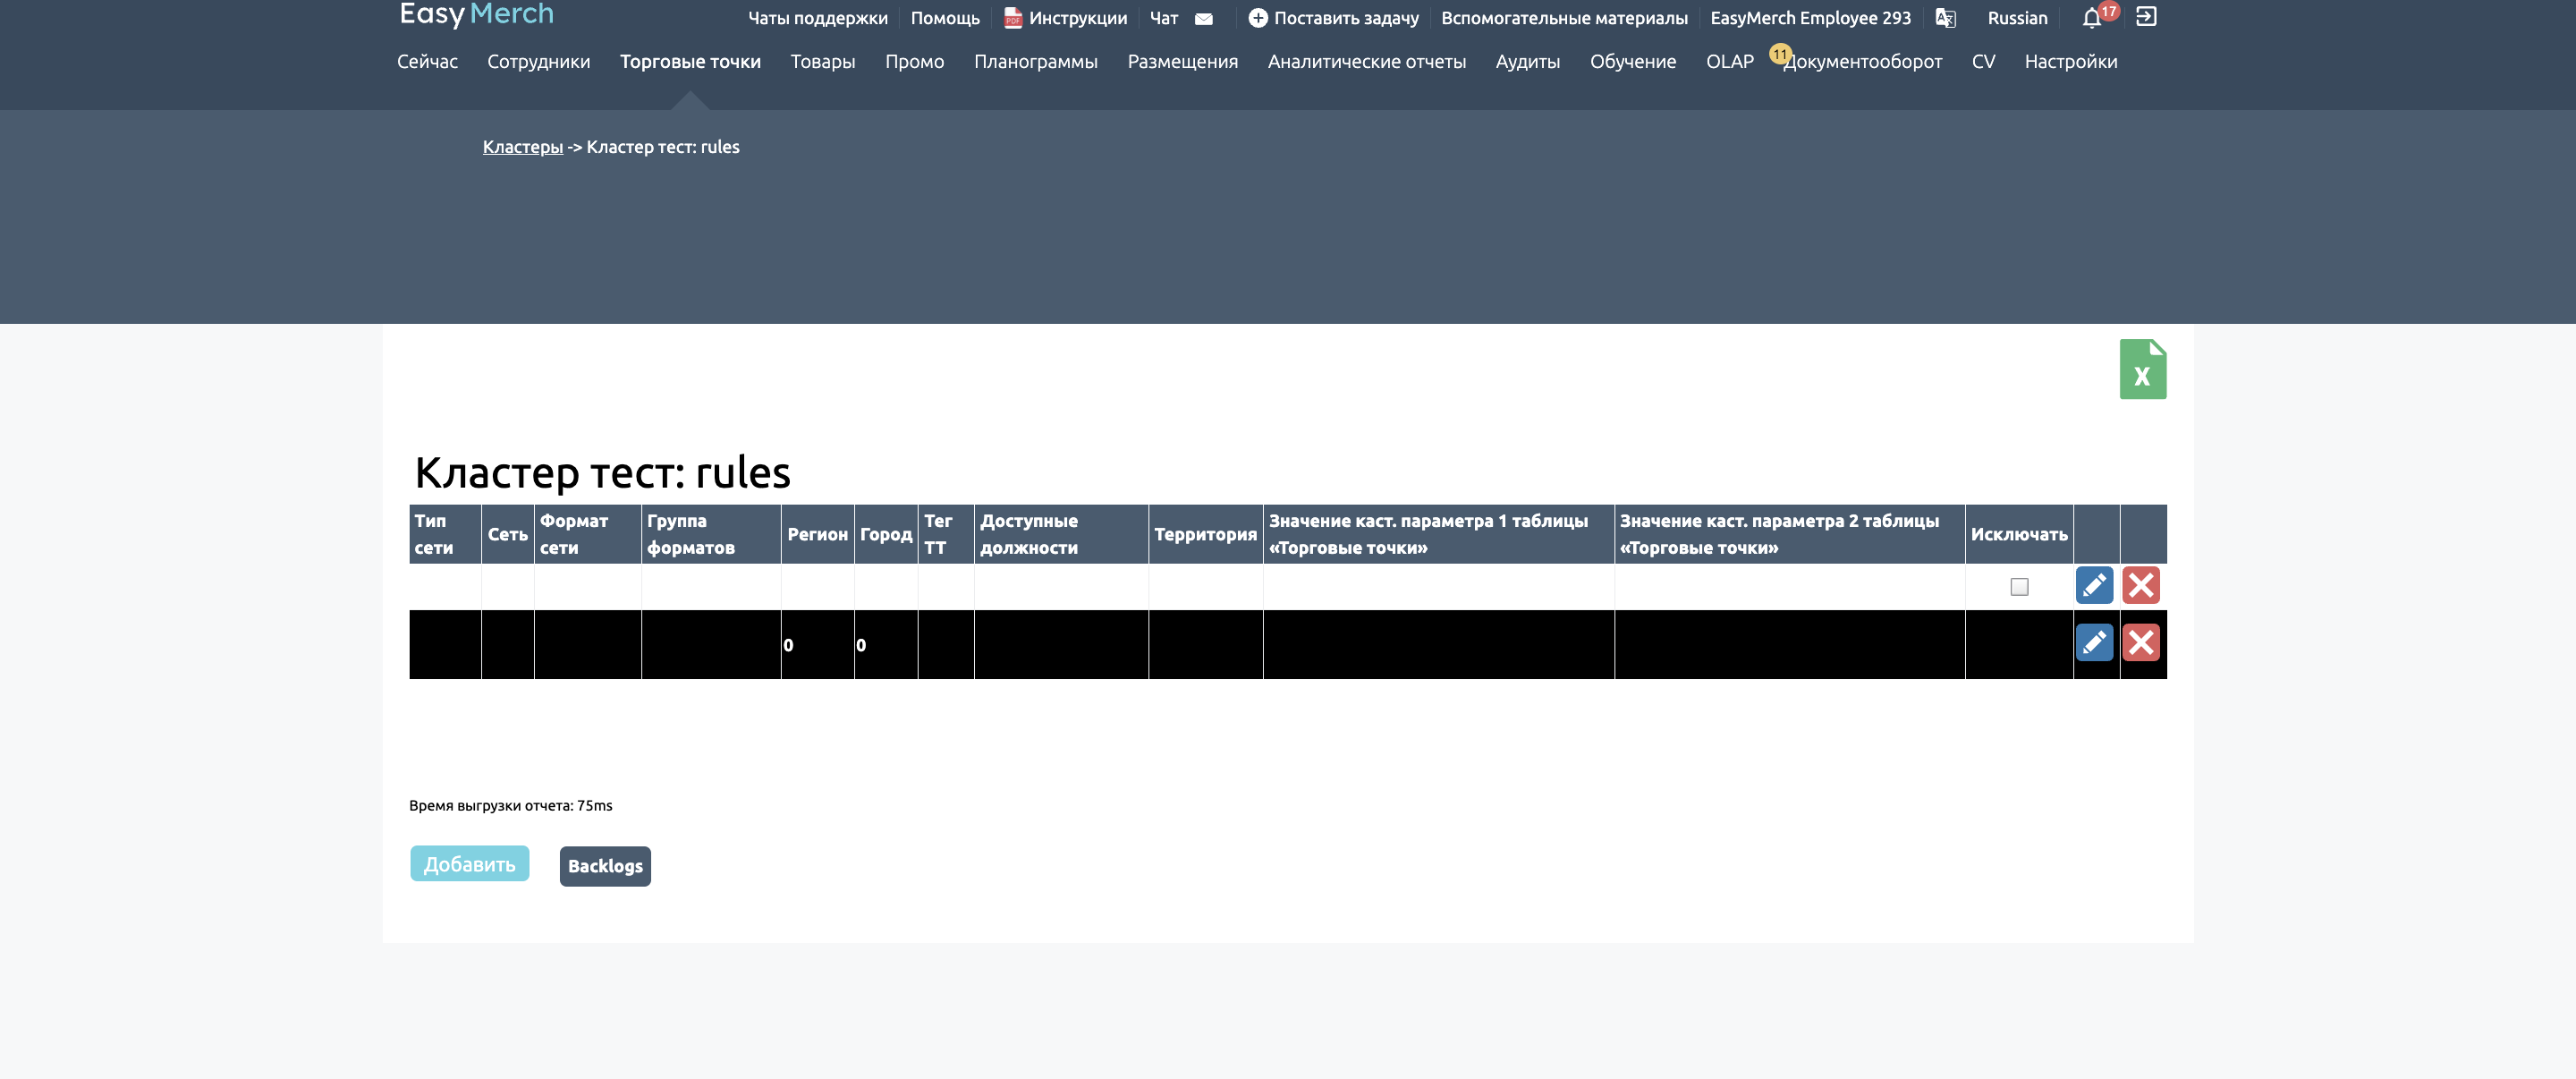Follow the Кластеры breadcrumb link
This screenshot has height=1079, width=2576.
coord(522,147)
